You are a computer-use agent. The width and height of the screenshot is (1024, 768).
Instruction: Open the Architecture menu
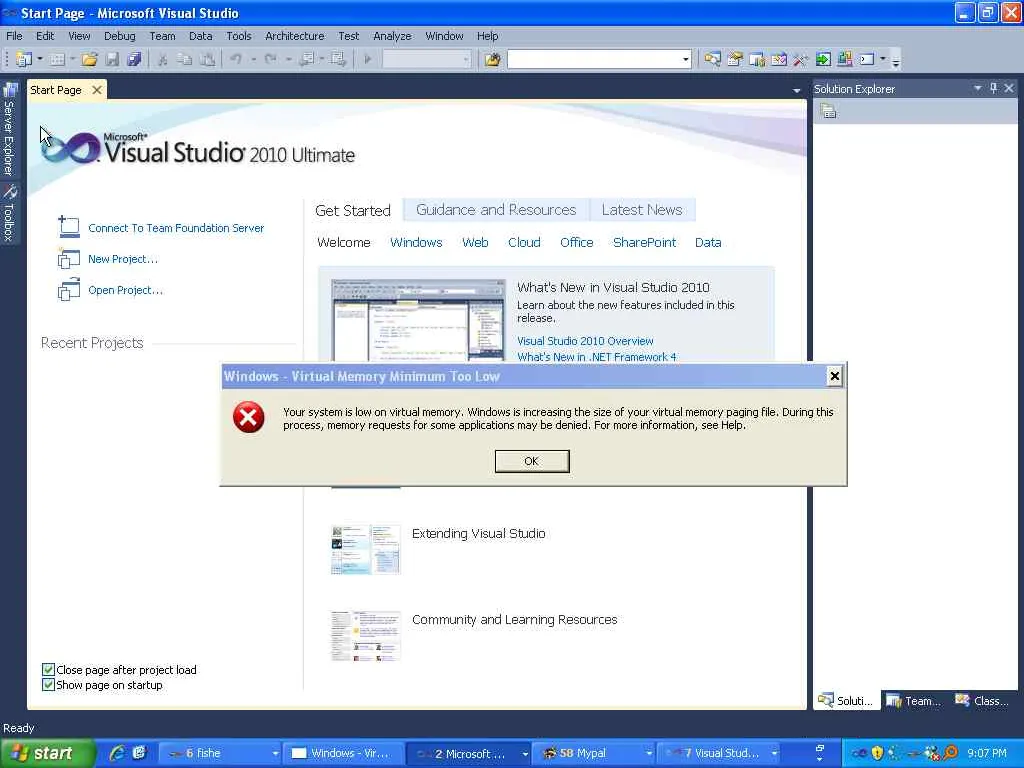(295, 36)
